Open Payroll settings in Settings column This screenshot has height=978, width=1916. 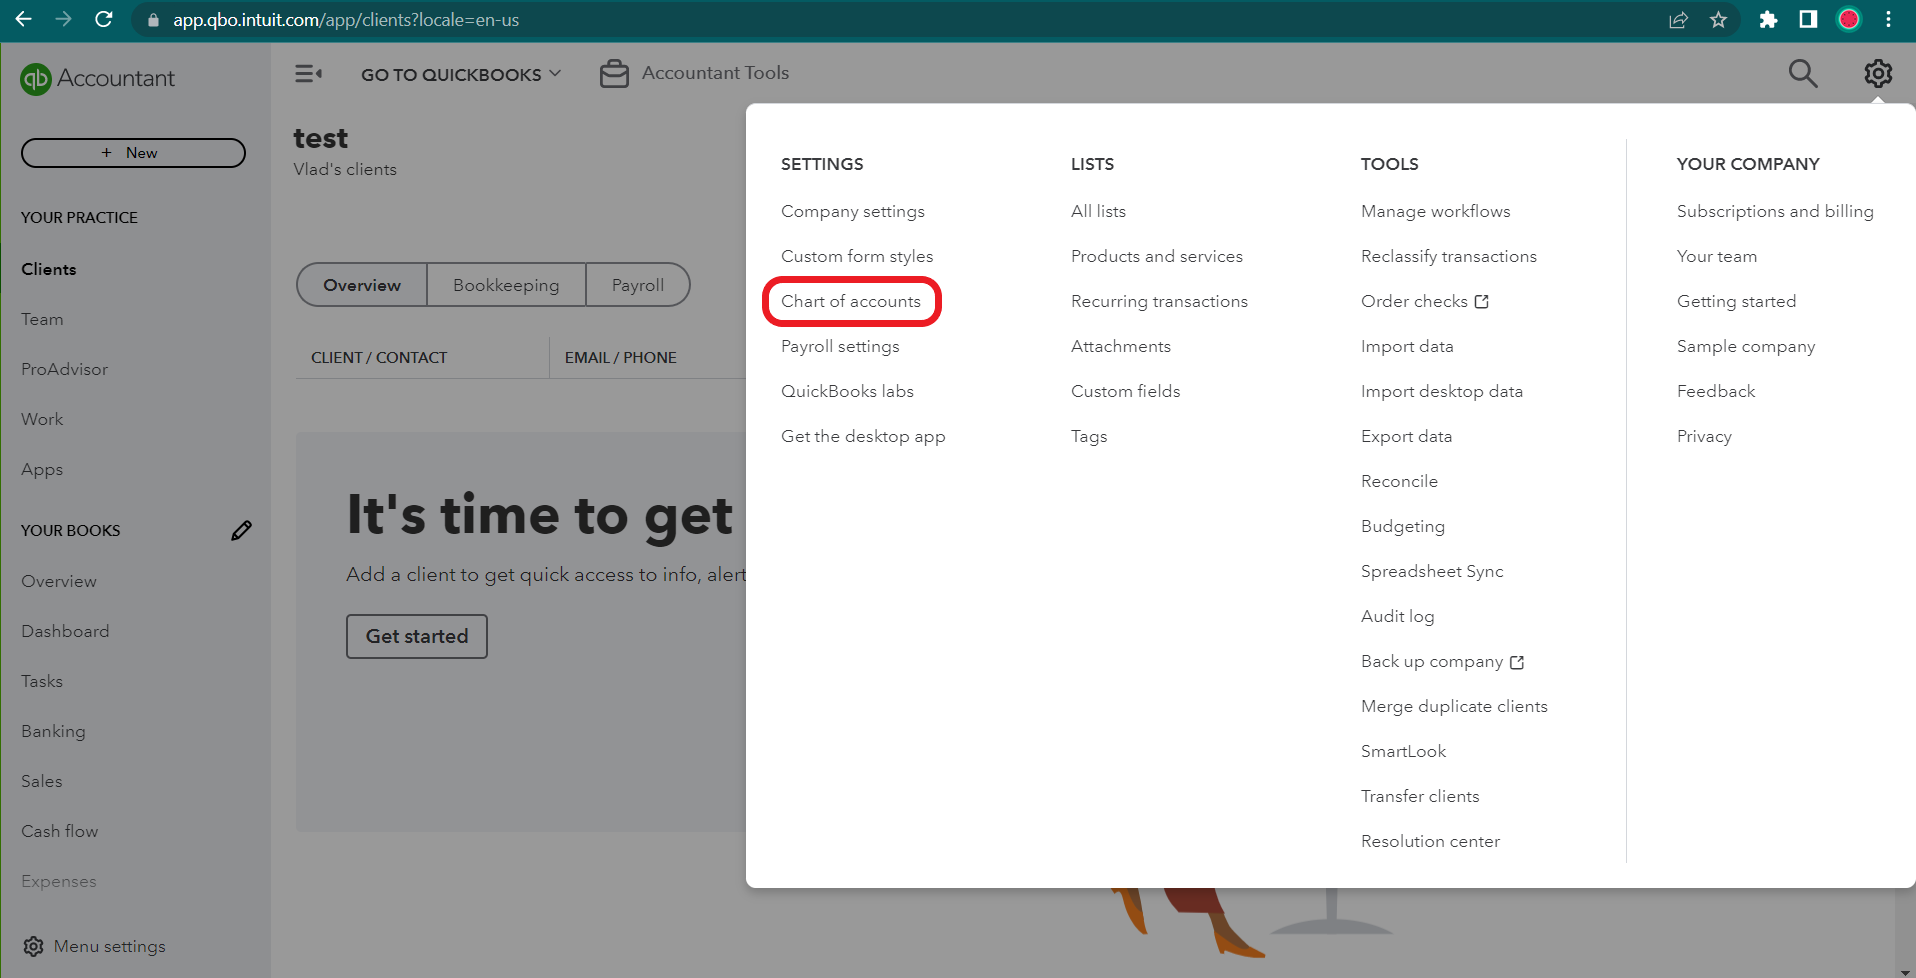click(840, 346)
